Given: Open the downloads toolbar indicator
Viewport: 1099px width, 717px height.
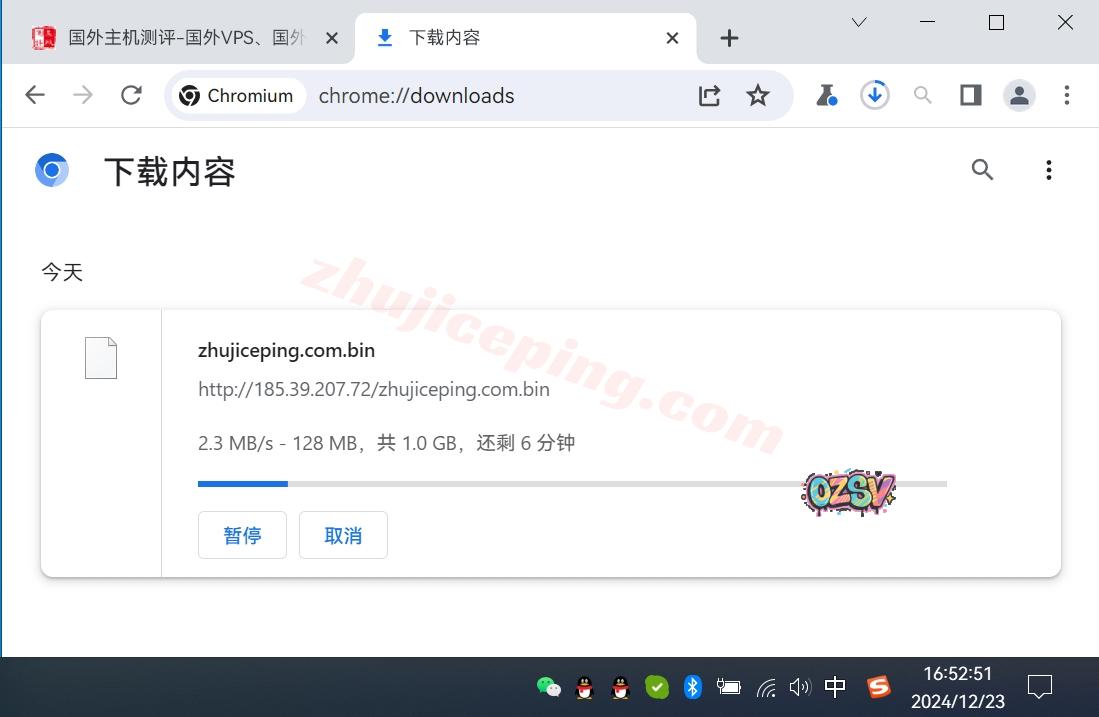Looking at the screenshot, I should click(x=875, y=95).
